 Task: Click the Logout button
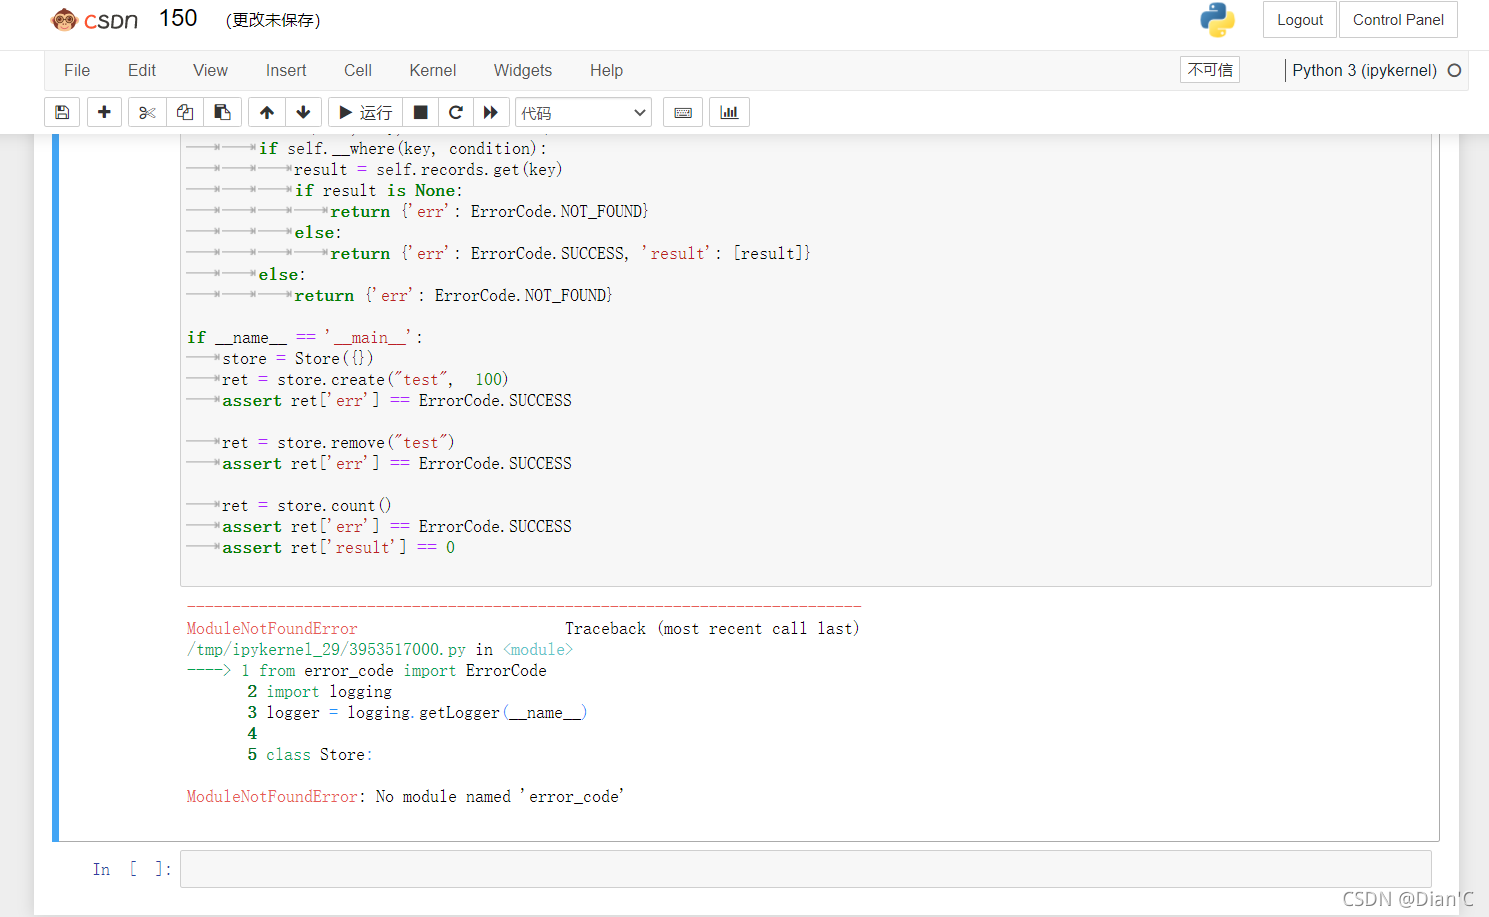click(1300, 20)
